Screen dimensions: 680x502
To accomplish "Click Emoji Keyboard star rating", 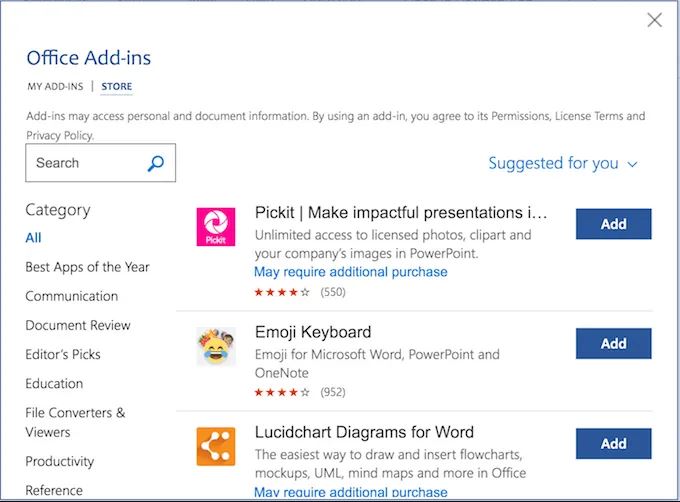I will click(282, 392).
